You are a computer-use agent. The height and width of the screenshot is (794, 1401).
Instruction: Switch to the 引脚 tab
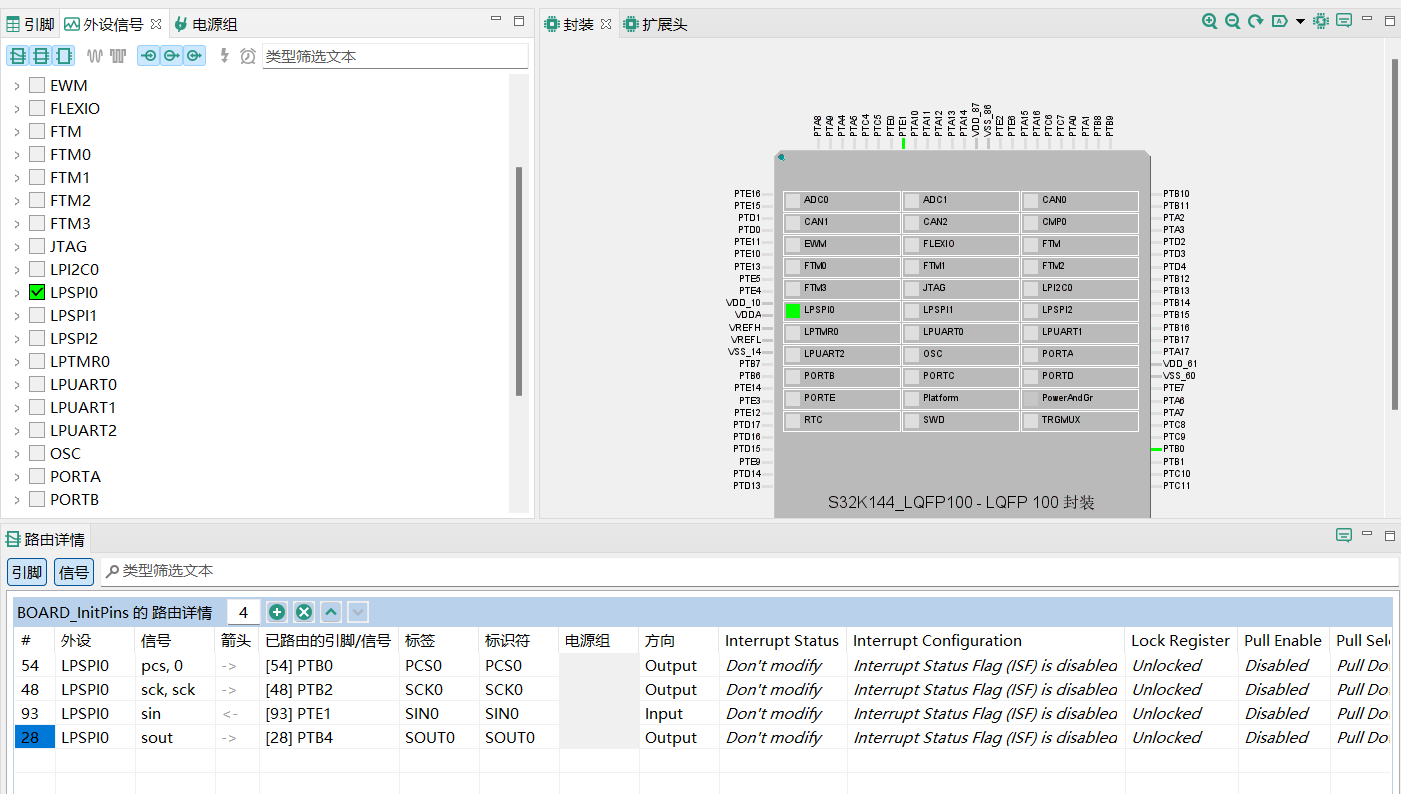click(x=30, y=24)
